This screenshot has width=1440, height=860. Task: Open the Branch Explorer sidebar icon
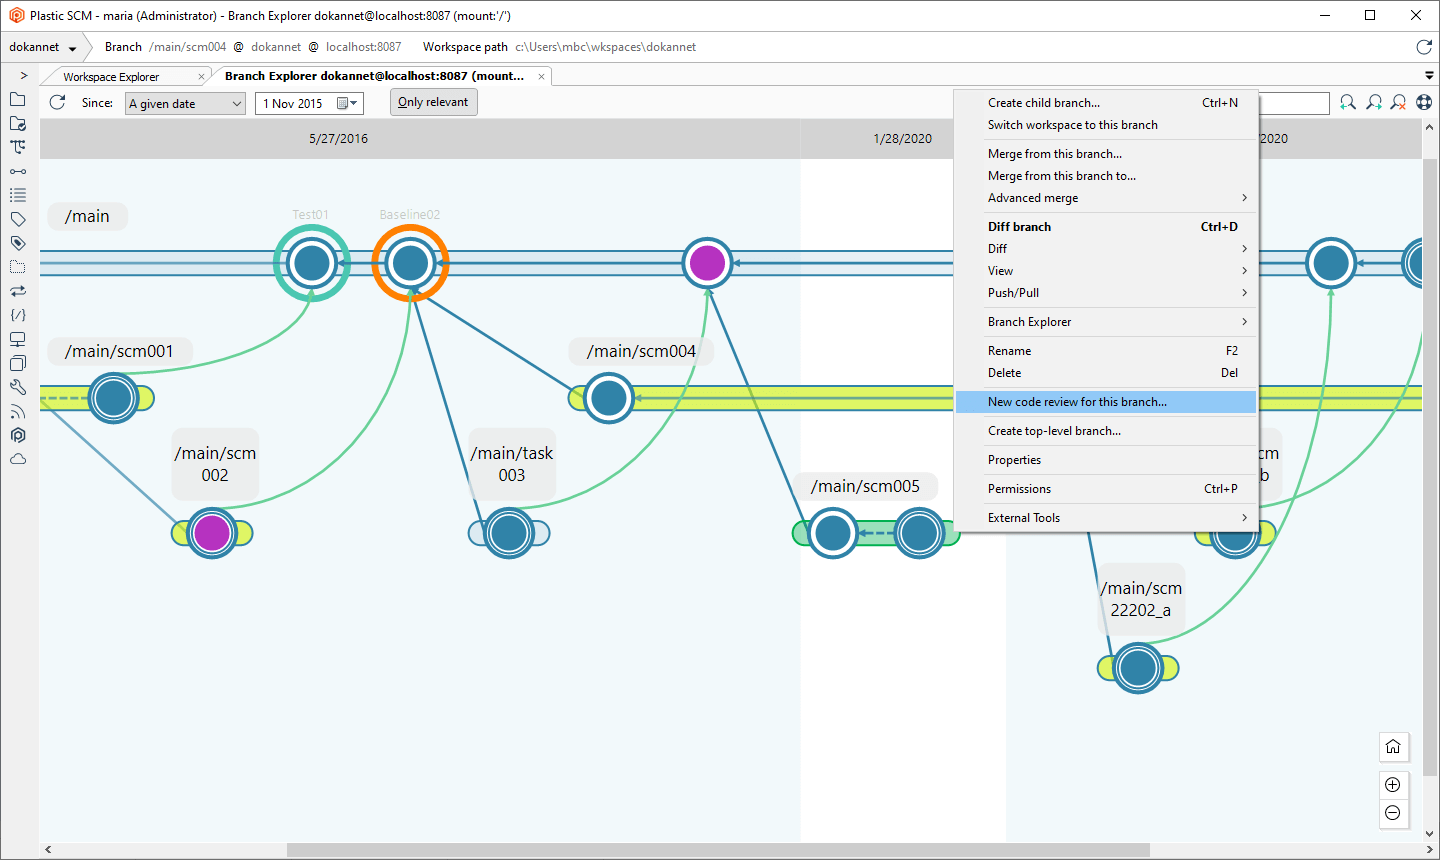tap(17, 148)
